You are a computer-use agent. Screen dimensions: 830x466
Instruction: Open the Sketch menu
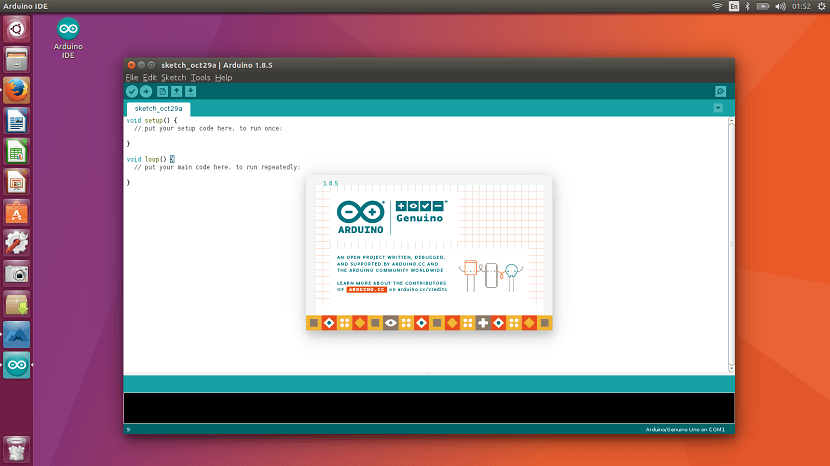point(173,77)
